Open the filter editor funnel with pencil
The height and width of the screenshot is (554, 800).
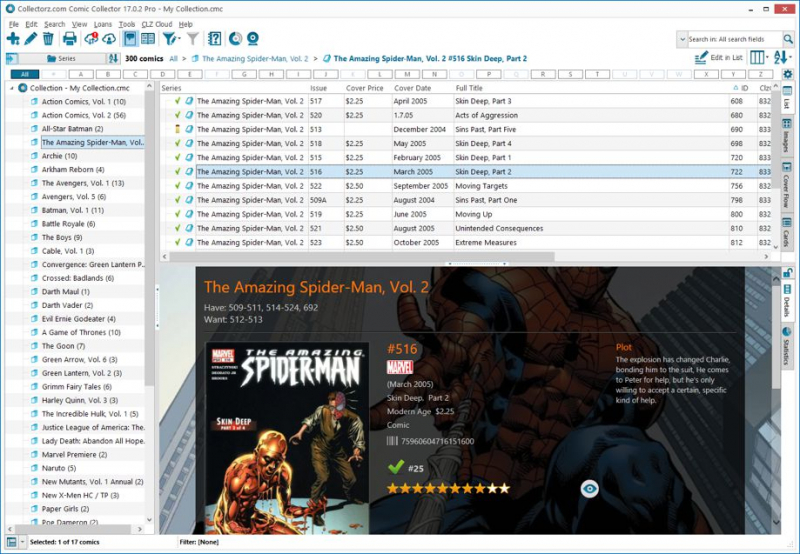[x=170, y=39]
